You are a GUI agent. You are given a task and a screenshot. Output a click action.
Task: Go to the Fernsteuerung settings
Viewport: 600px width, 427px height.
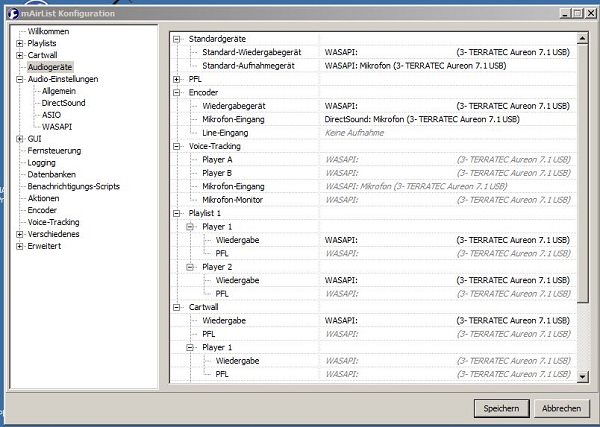(x=55, y=151)
